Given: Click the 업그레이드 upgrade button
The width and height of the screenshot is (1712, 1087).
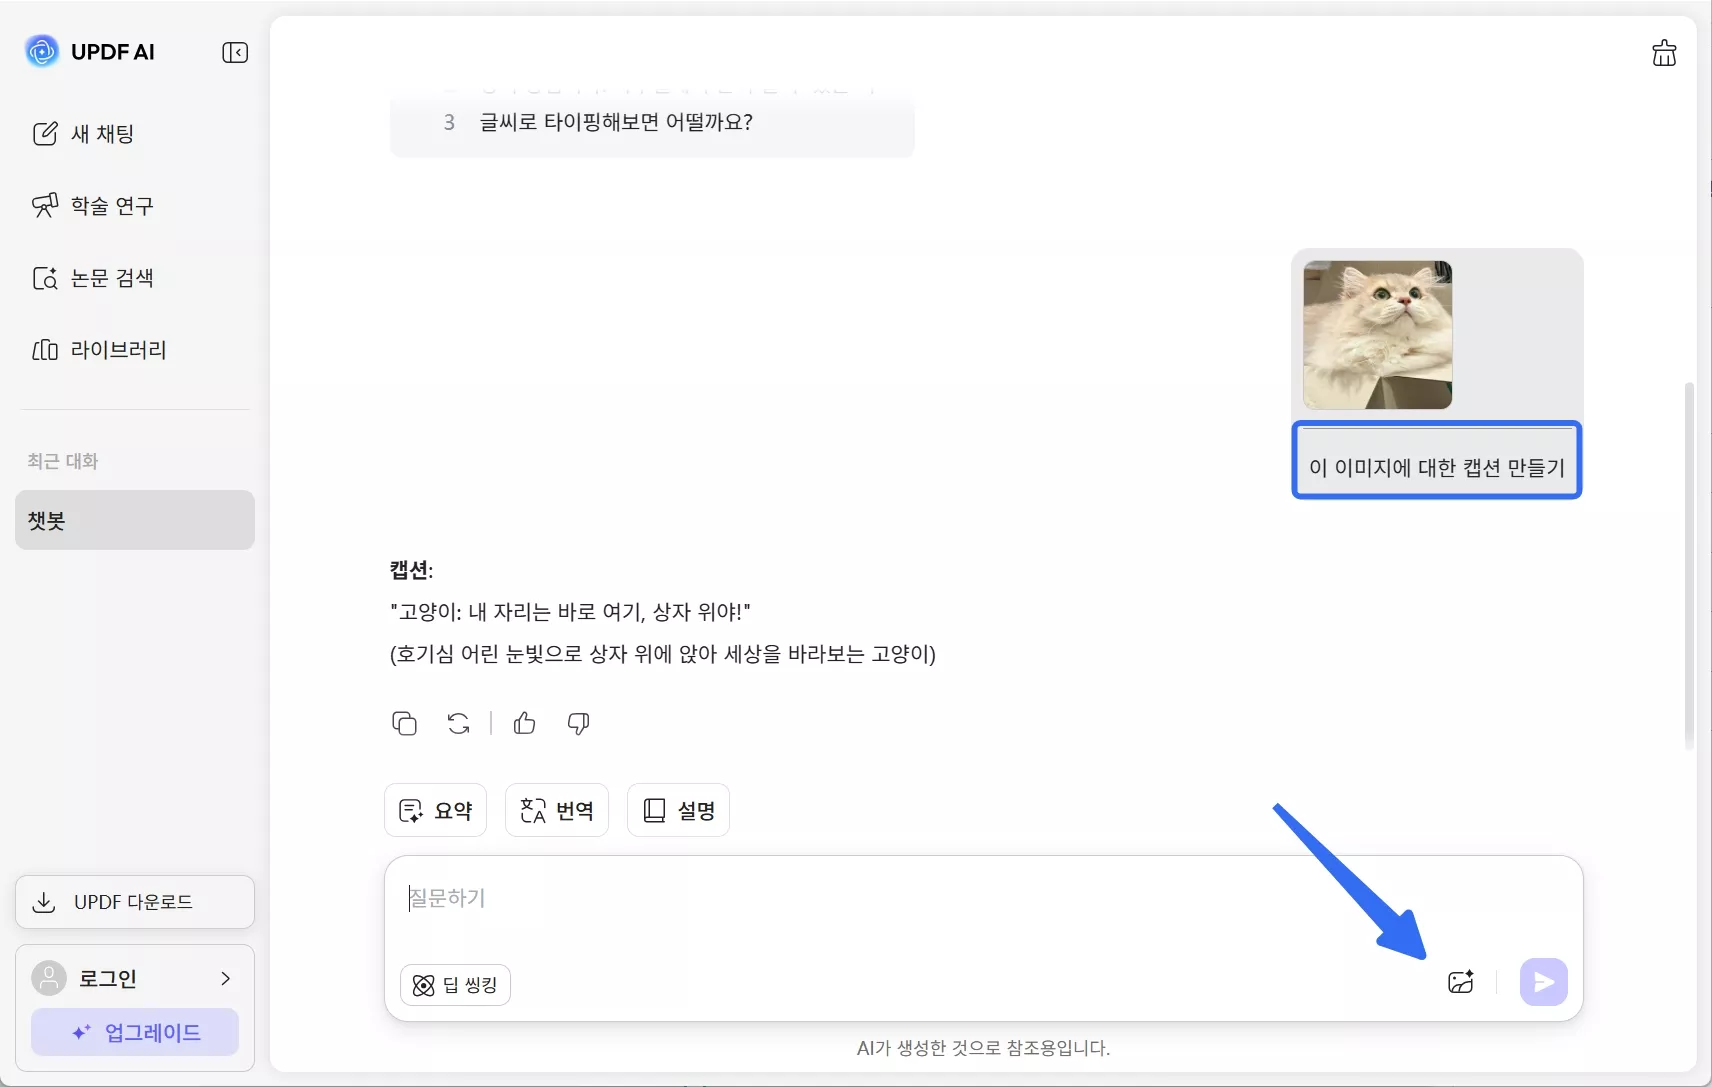Looking at the screenshot, I should 134,1032.
